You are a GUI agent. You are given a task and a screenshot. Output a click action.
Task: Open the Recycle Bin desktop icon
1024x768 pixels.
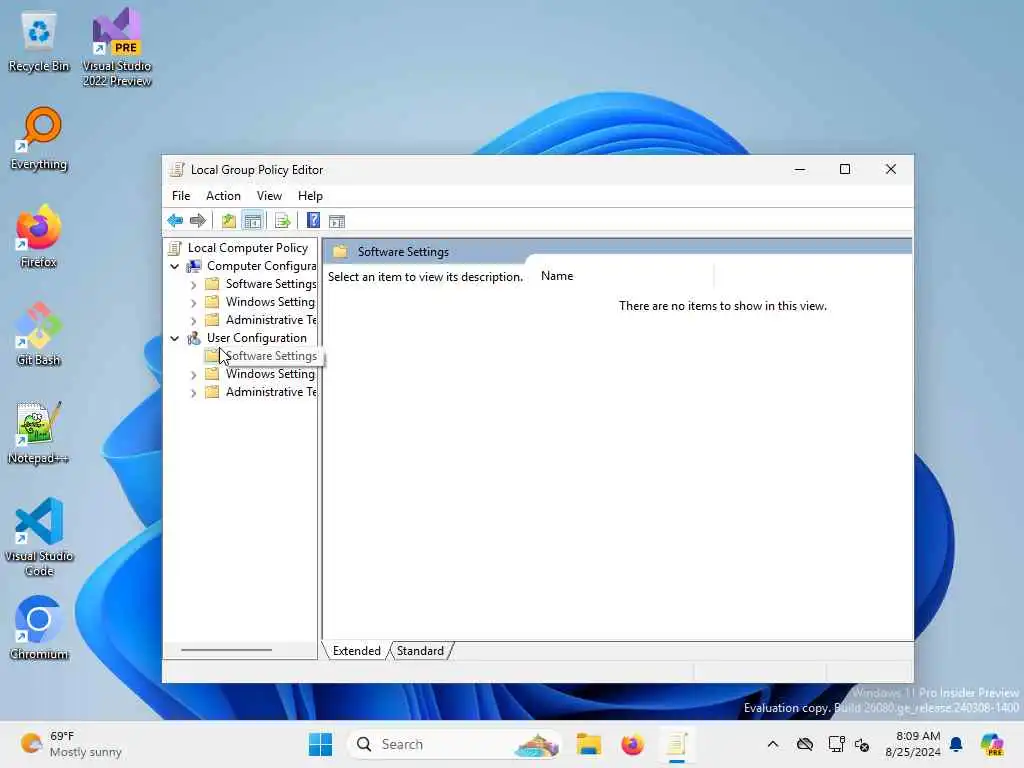[x=39, y=42]
